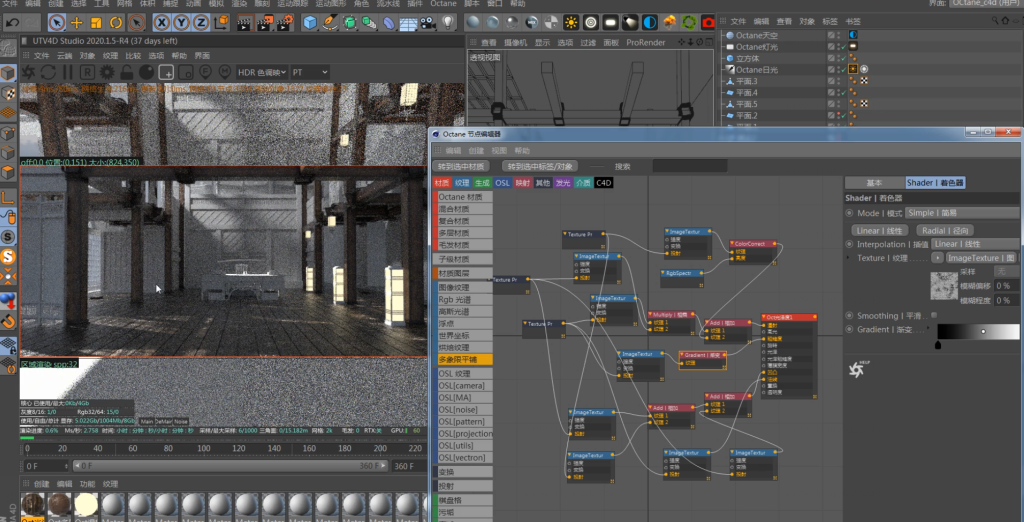Toggle Live Viewer lock resolution icon
Viewport: 1024px width, 522px height.
(127, 71)
